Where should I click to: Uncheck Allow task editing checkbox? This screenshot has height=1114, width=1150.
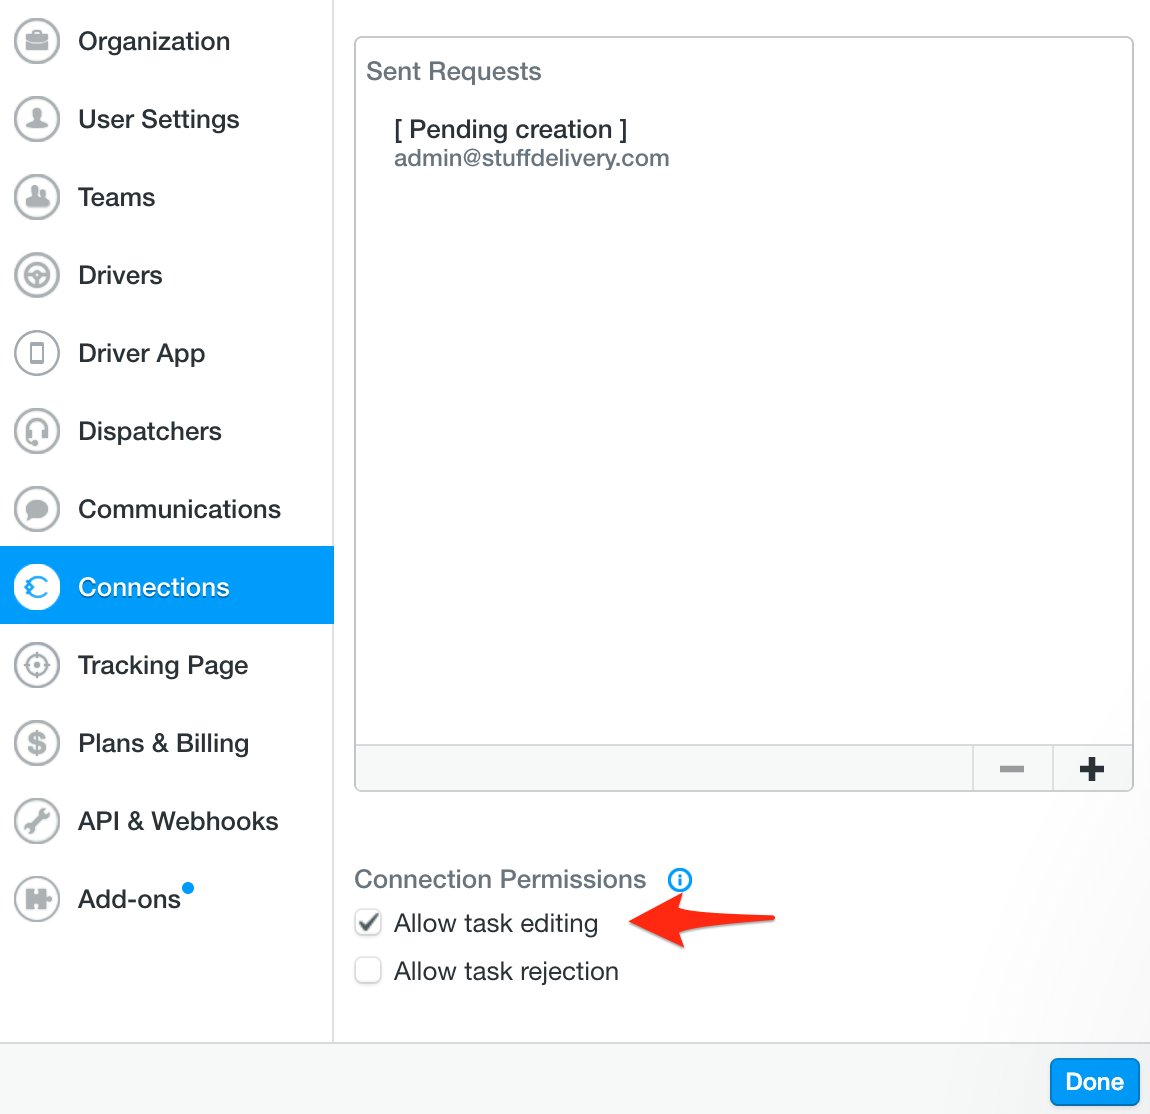tap(368, 923)
